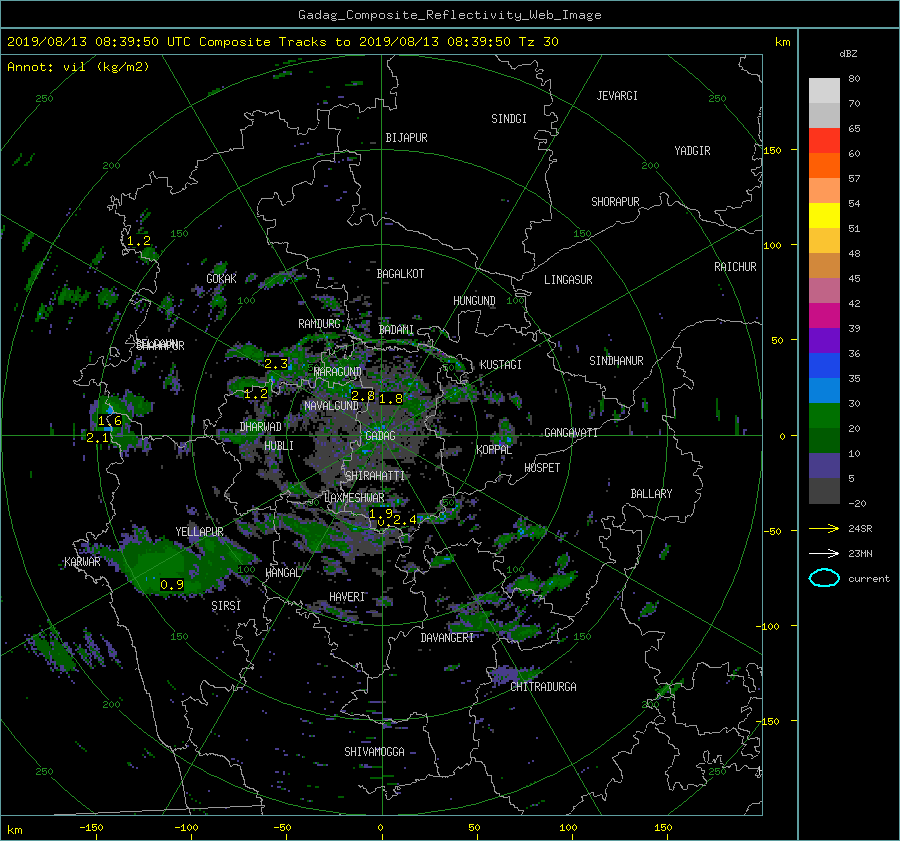Click the HUBLI city label
900x841 pixels.
[x=279, y=446]
